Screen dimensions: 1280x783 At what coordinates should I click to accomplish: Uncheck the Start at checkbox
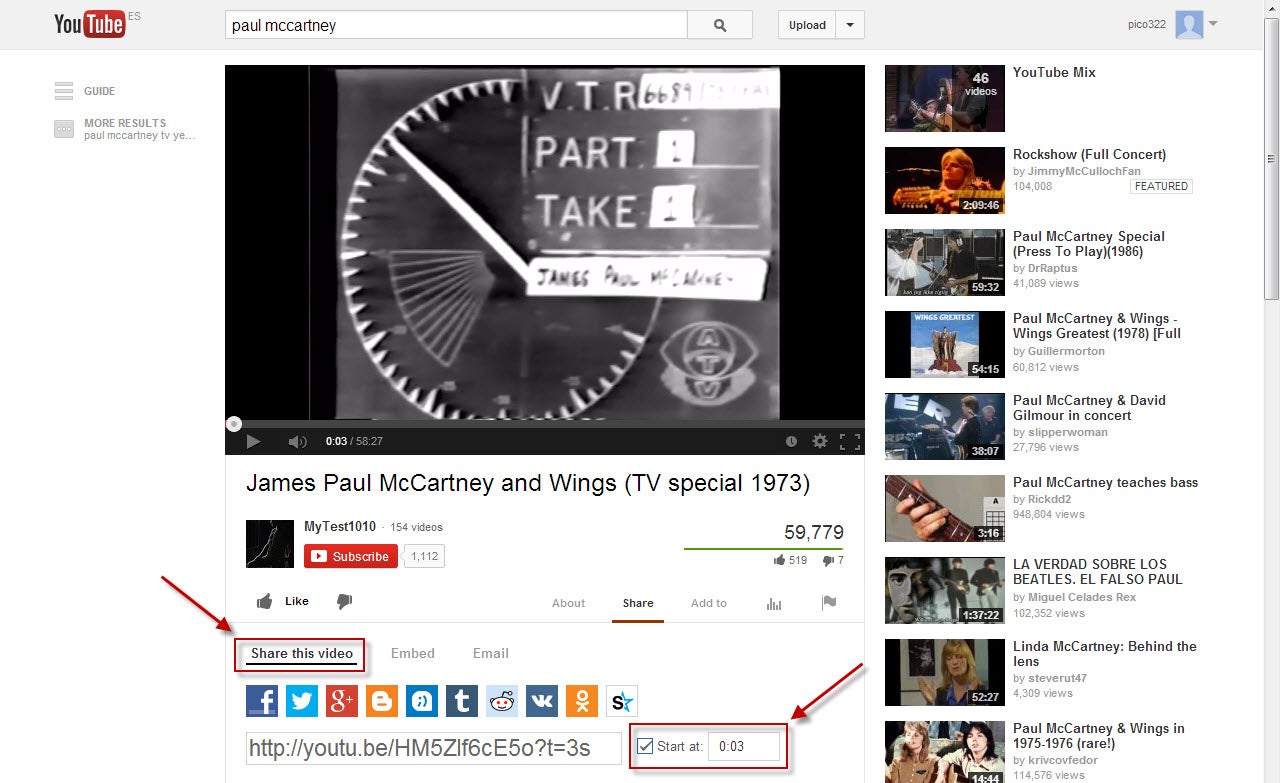[646, 746]
